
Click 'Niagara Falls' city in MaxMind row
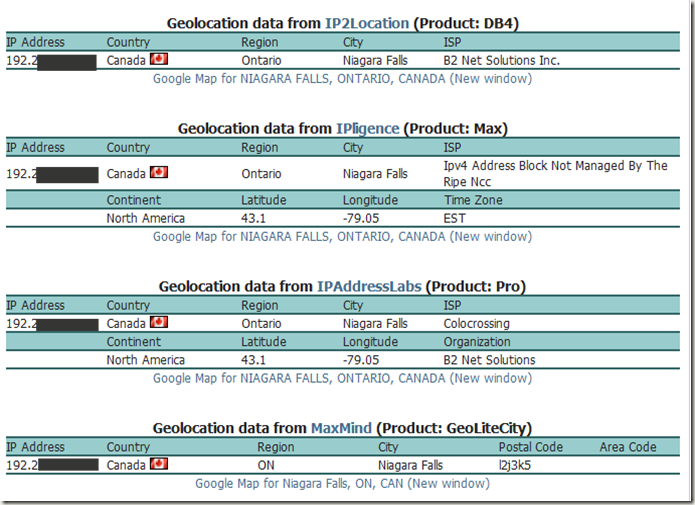pyautogui.click(x=410, y=466)
